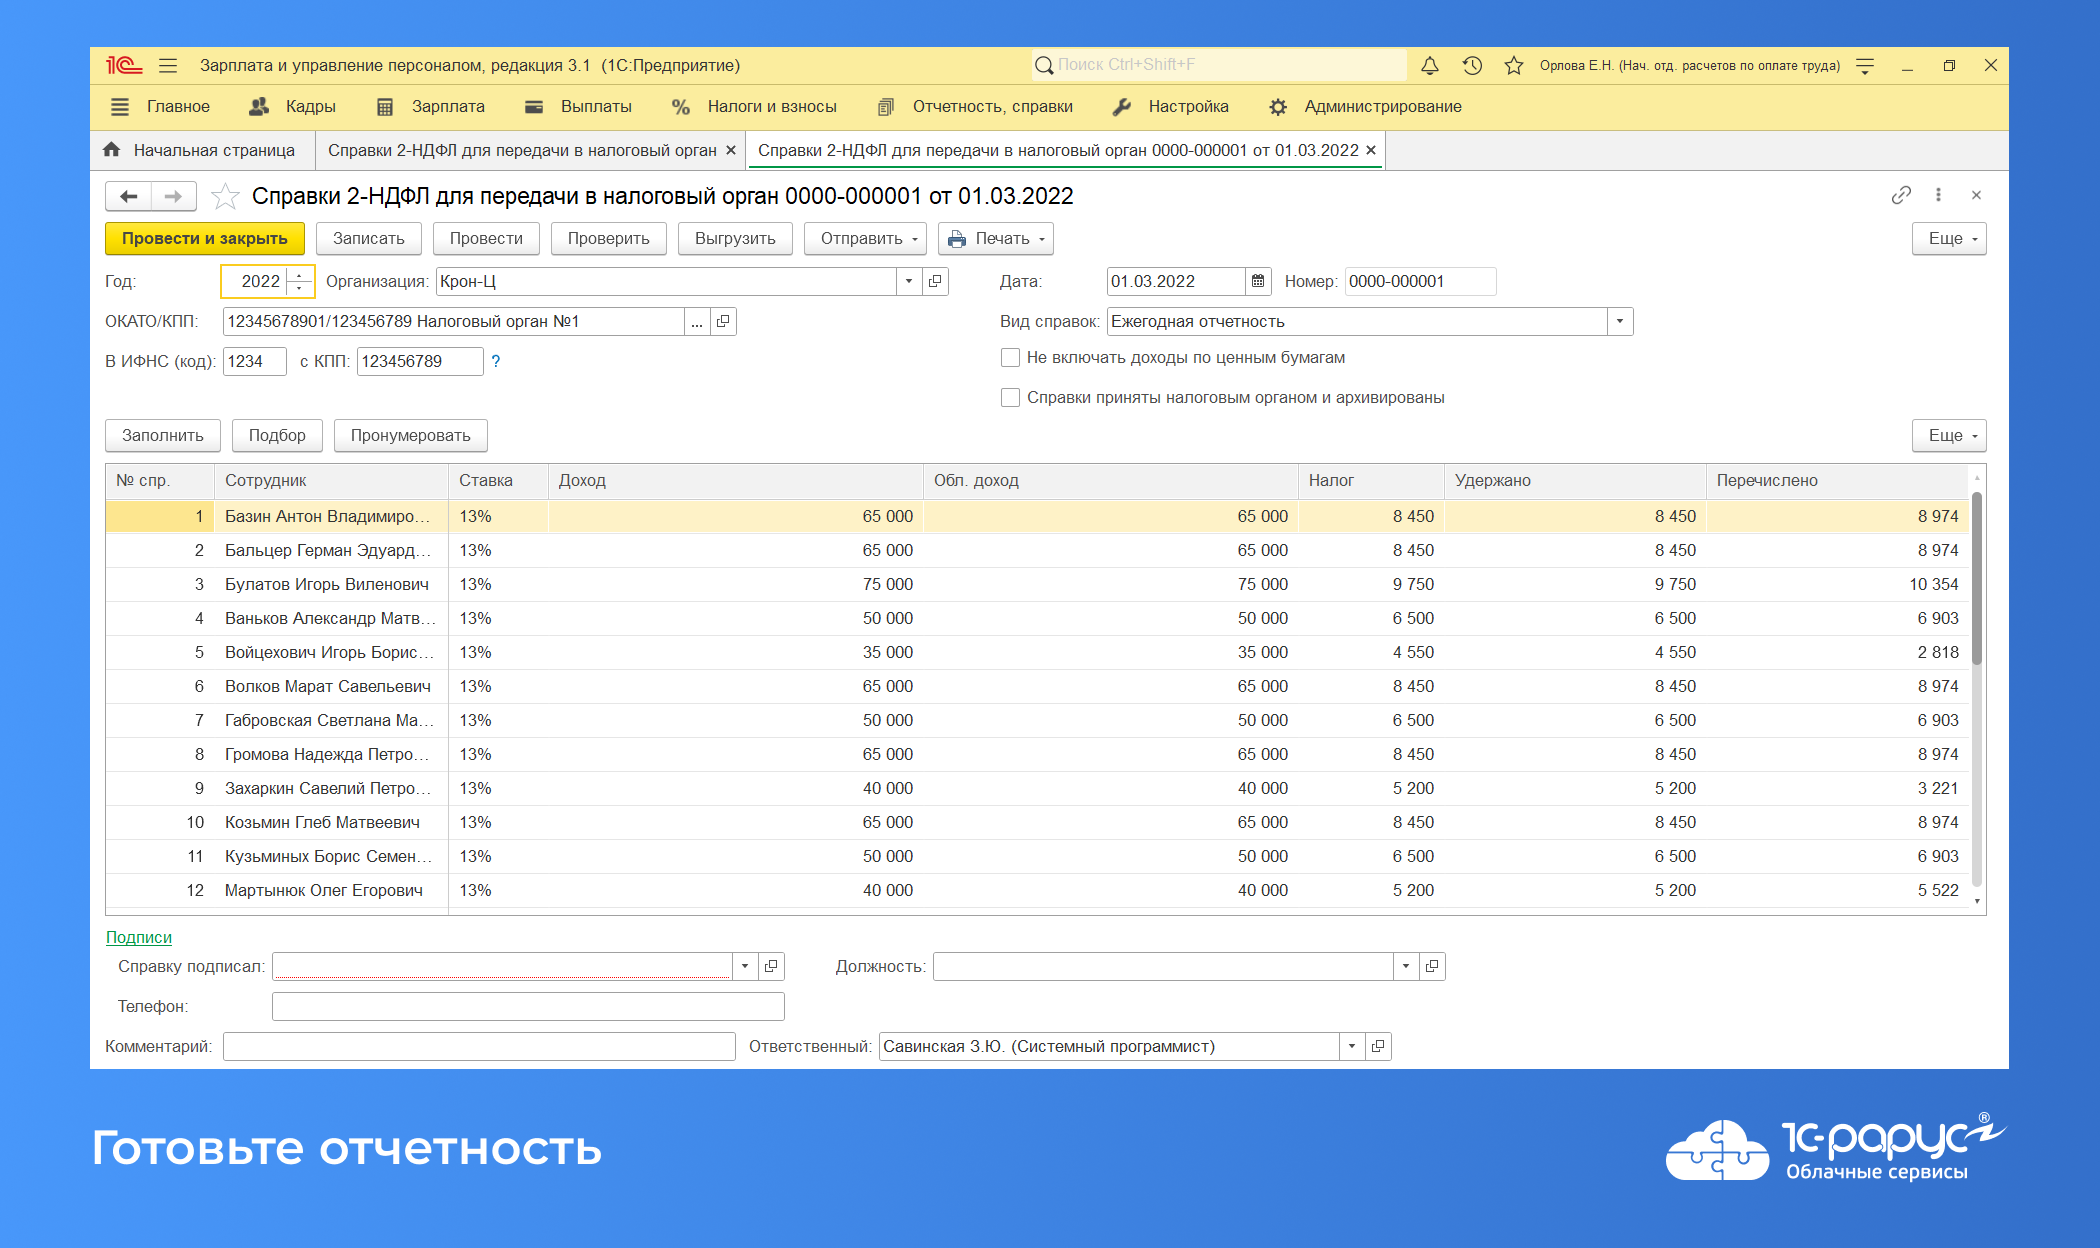This screenshot has width=2100, height=1248.
Task: Open notifications via the bell icon
Action: click(x=1430, y=65)
